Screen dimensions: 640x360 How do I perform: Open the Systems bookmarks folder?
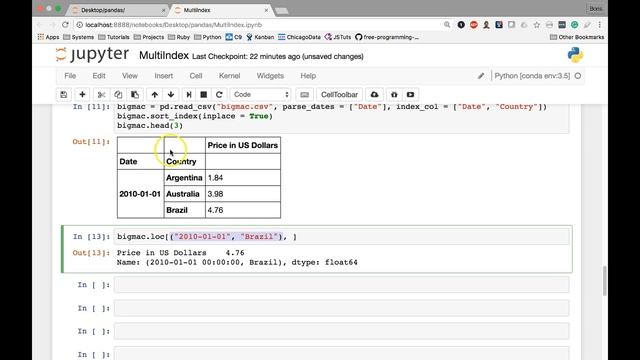point(78,37)
